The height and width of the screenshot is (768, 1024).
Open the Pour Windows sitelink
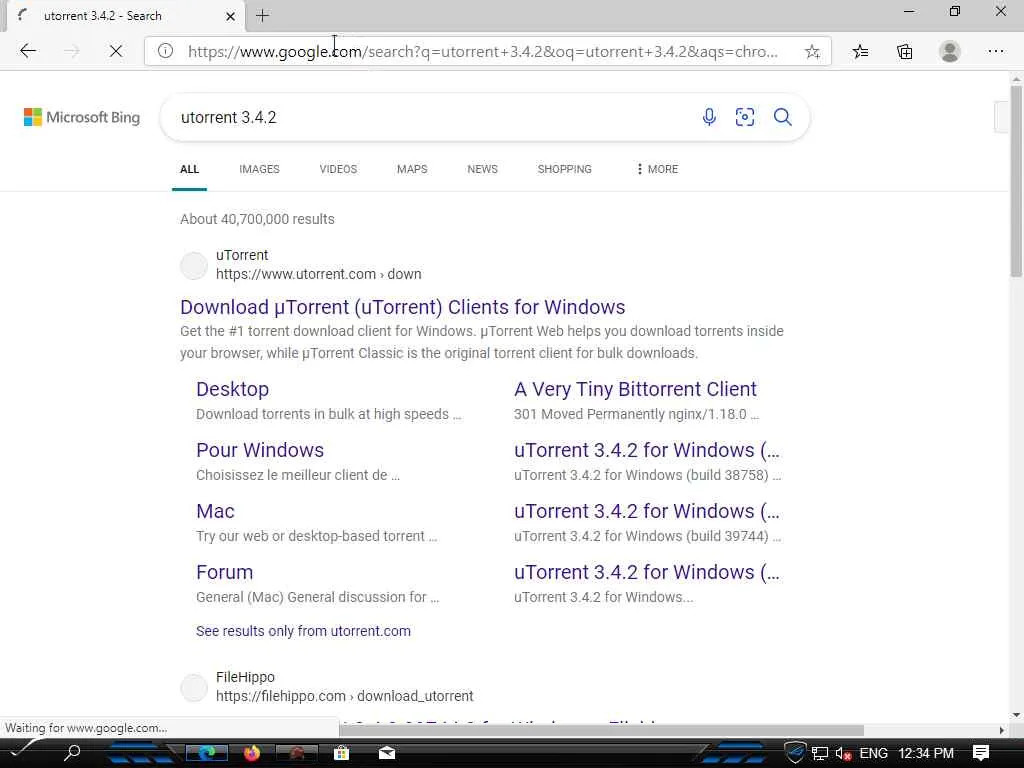260,450
